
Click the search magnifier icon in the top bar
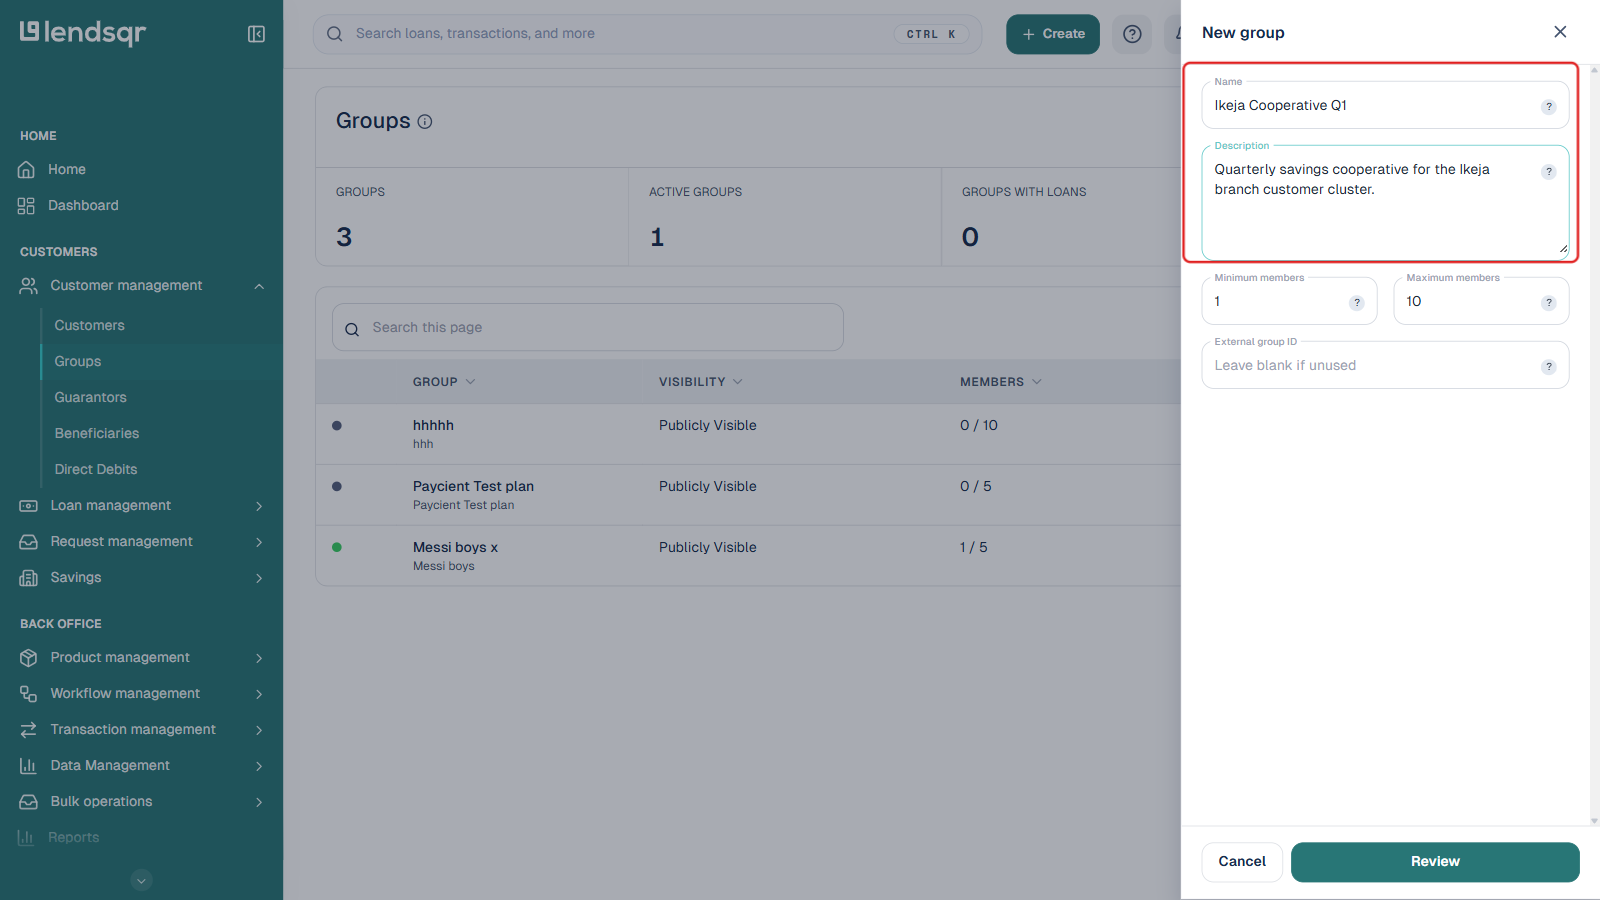335,34
